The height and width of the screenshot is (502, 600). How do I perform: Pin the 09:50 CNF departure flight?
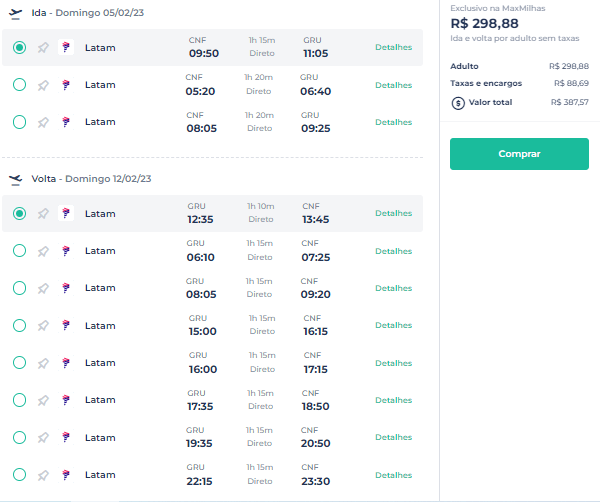[x=43, y=48]
